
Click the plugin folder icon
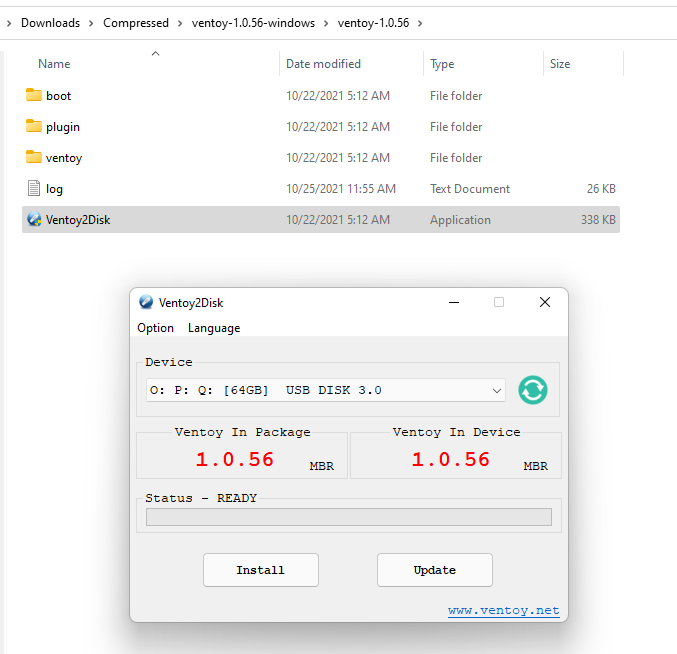[34, 126]
